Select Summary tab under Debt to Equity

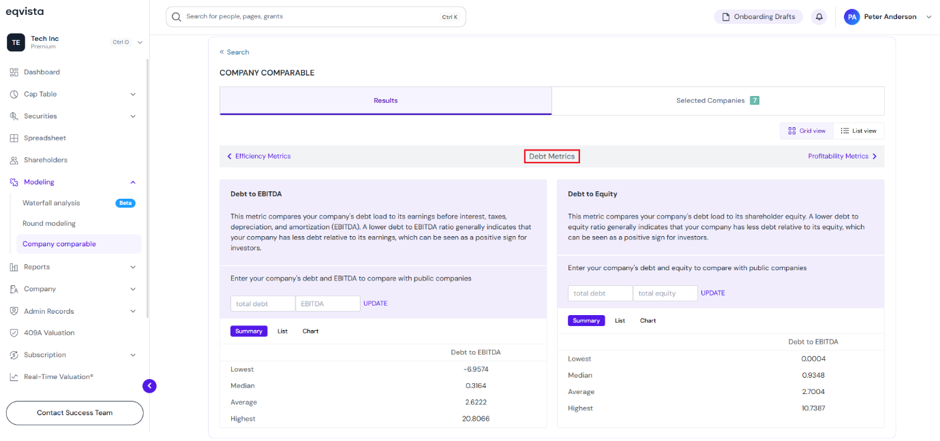coord(586,321)
